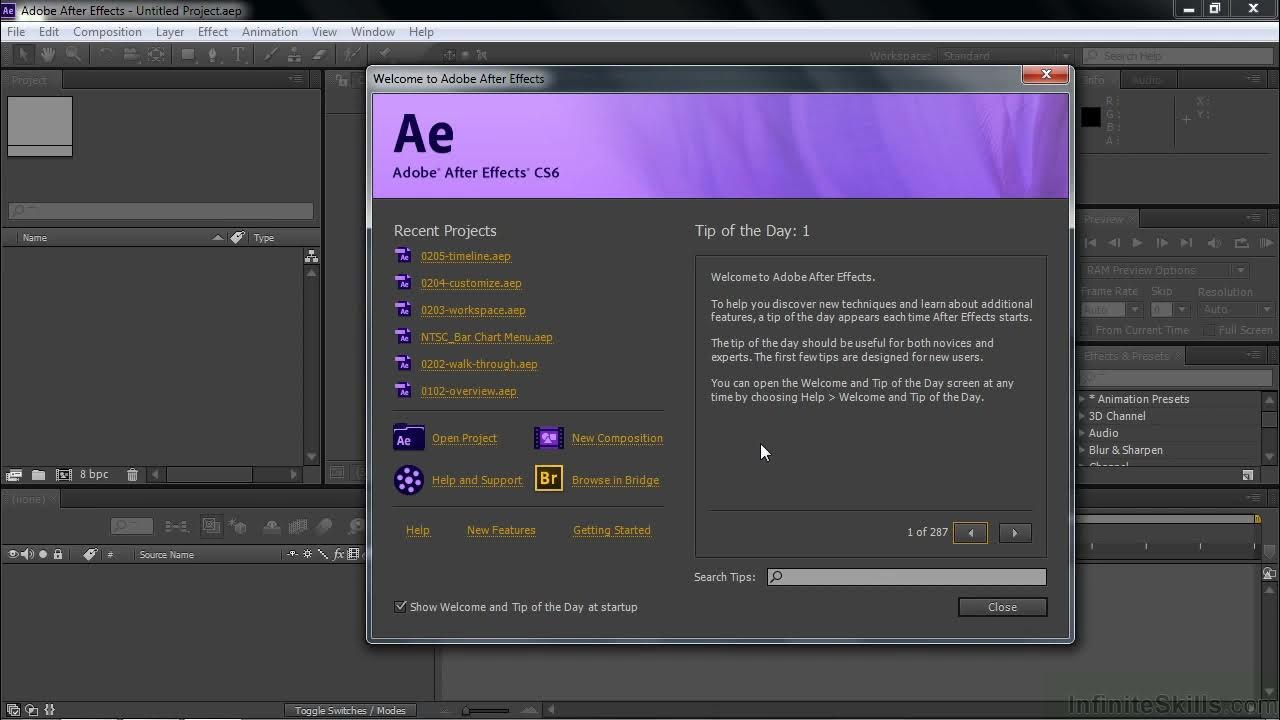Toggle the Full Screen checkbox in Preview
Screen dimensions: 1280x720
pos(1209,330)
